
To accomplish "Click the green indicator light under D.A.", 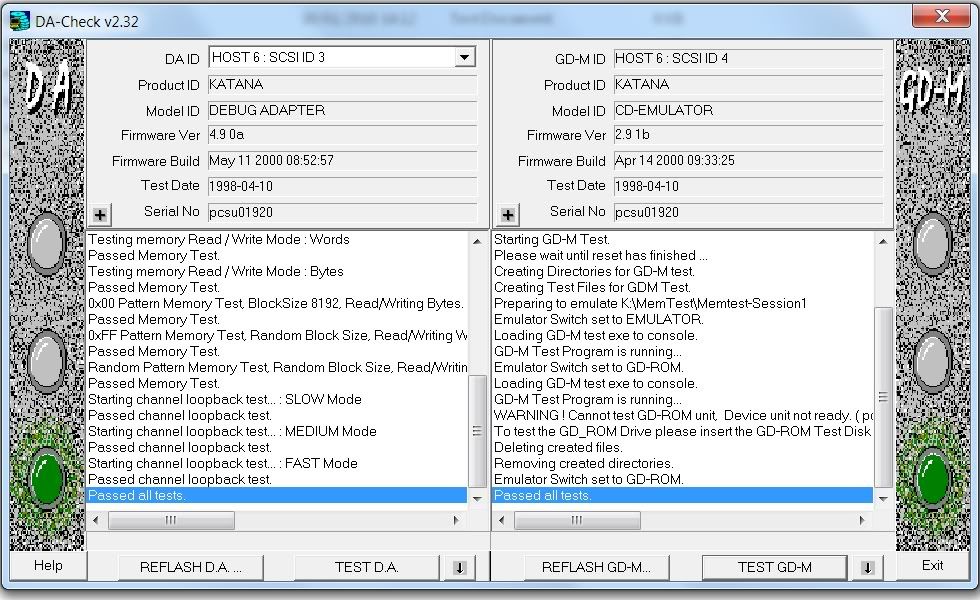I will click(47, 478).
